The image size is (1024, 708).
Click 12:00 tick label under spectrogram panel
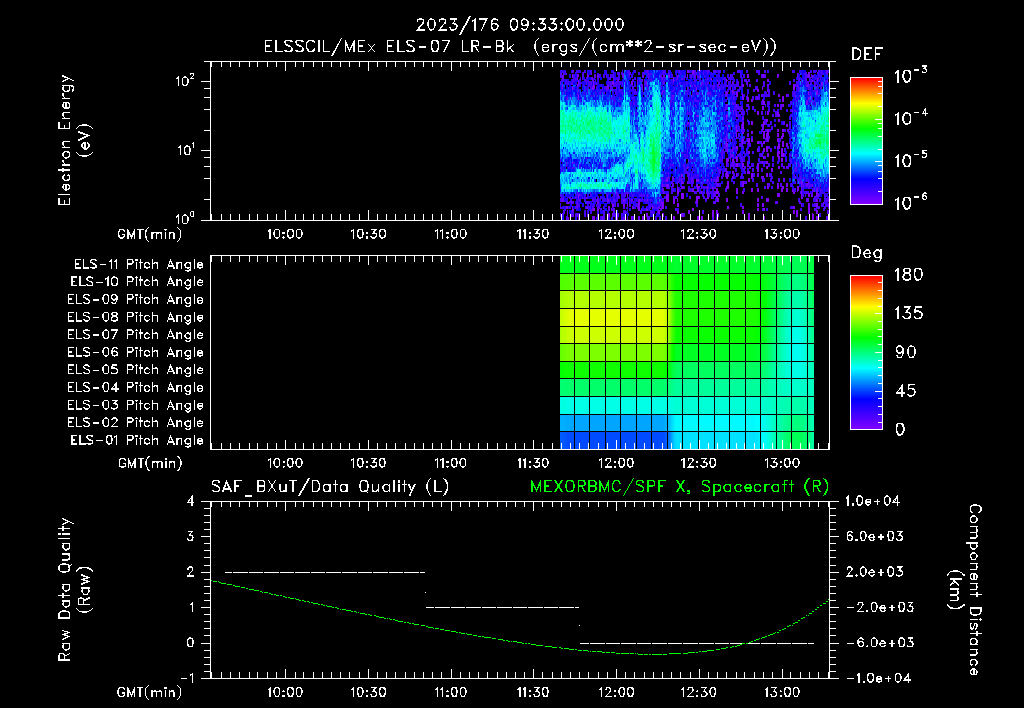pyautogui.click(x=616, y=234)
